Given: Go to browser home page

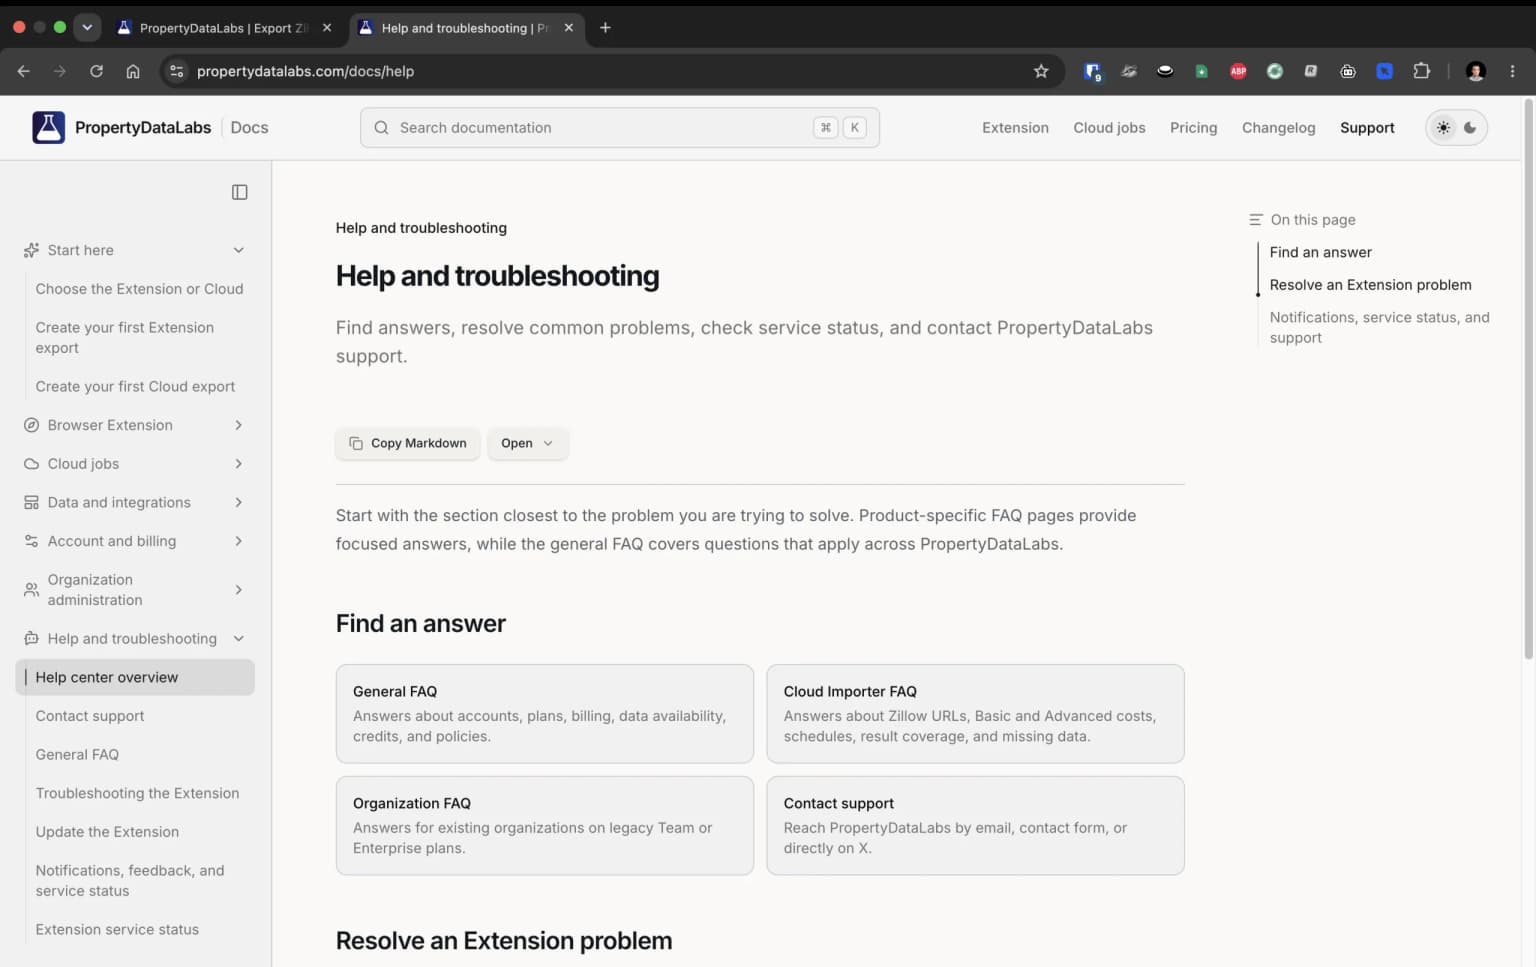Looking at the screenshot, I should click(133, 71).
